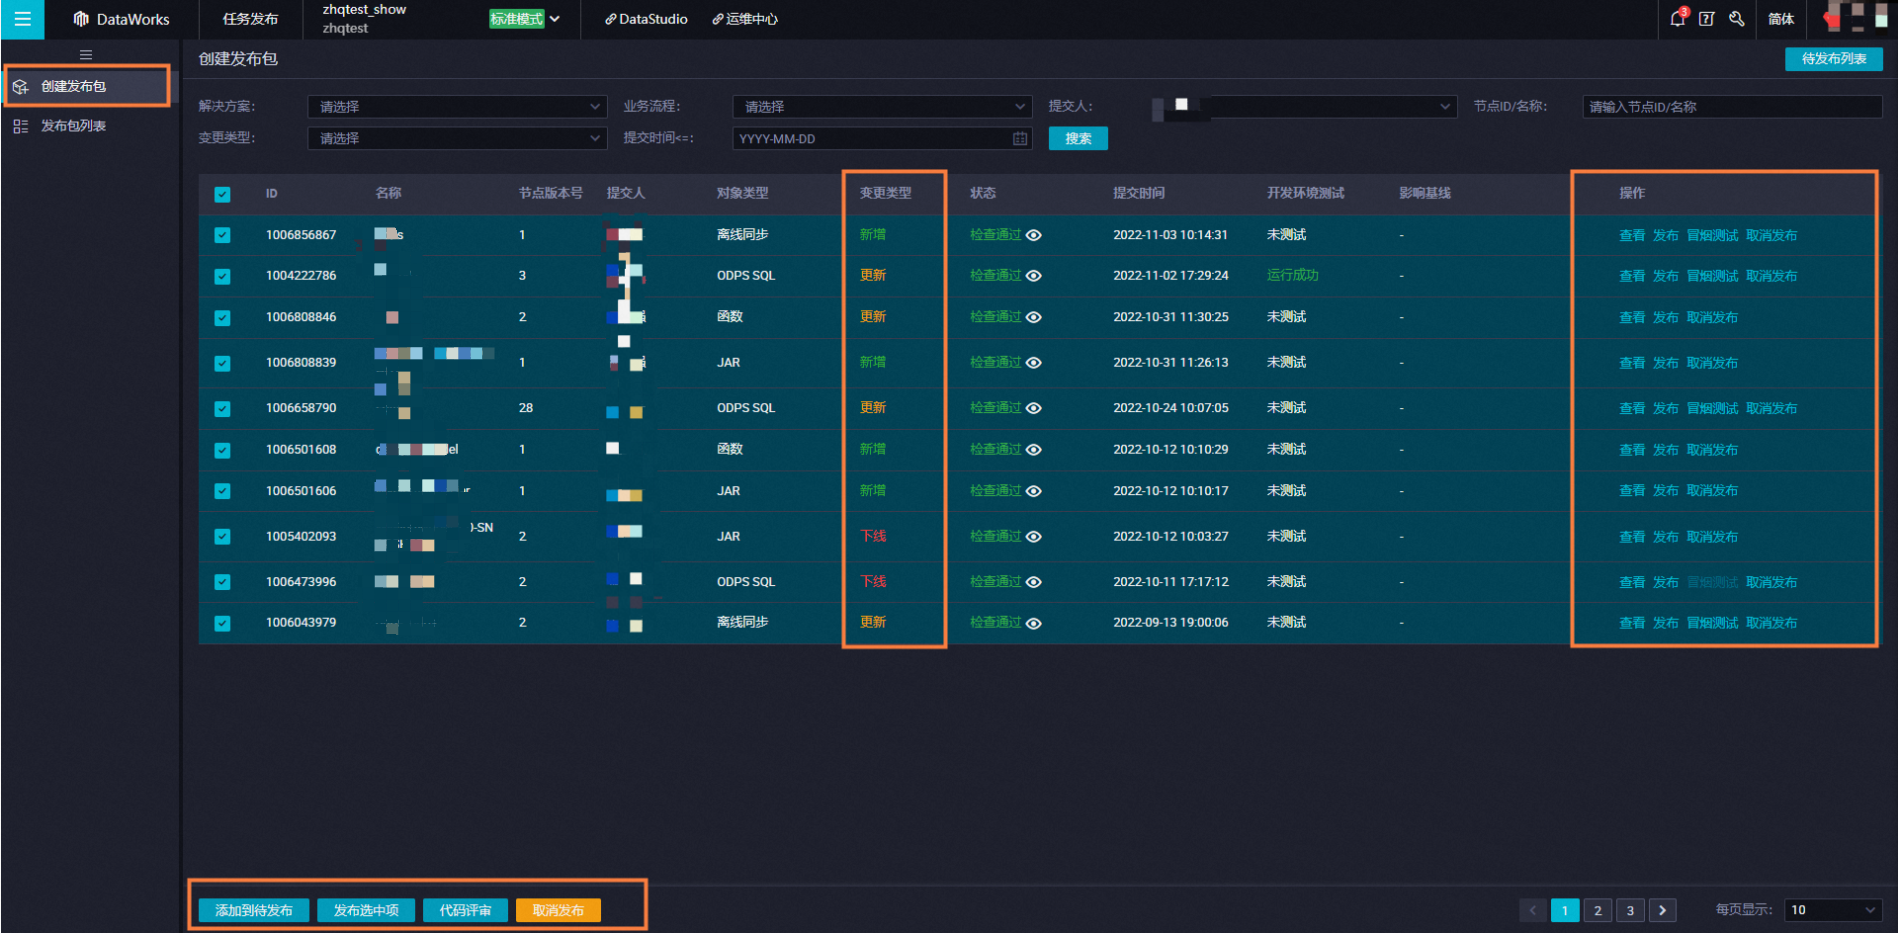
Task: Focus the 提交时间 YYYY-MM-DD date field
Action: pos(882,139)
